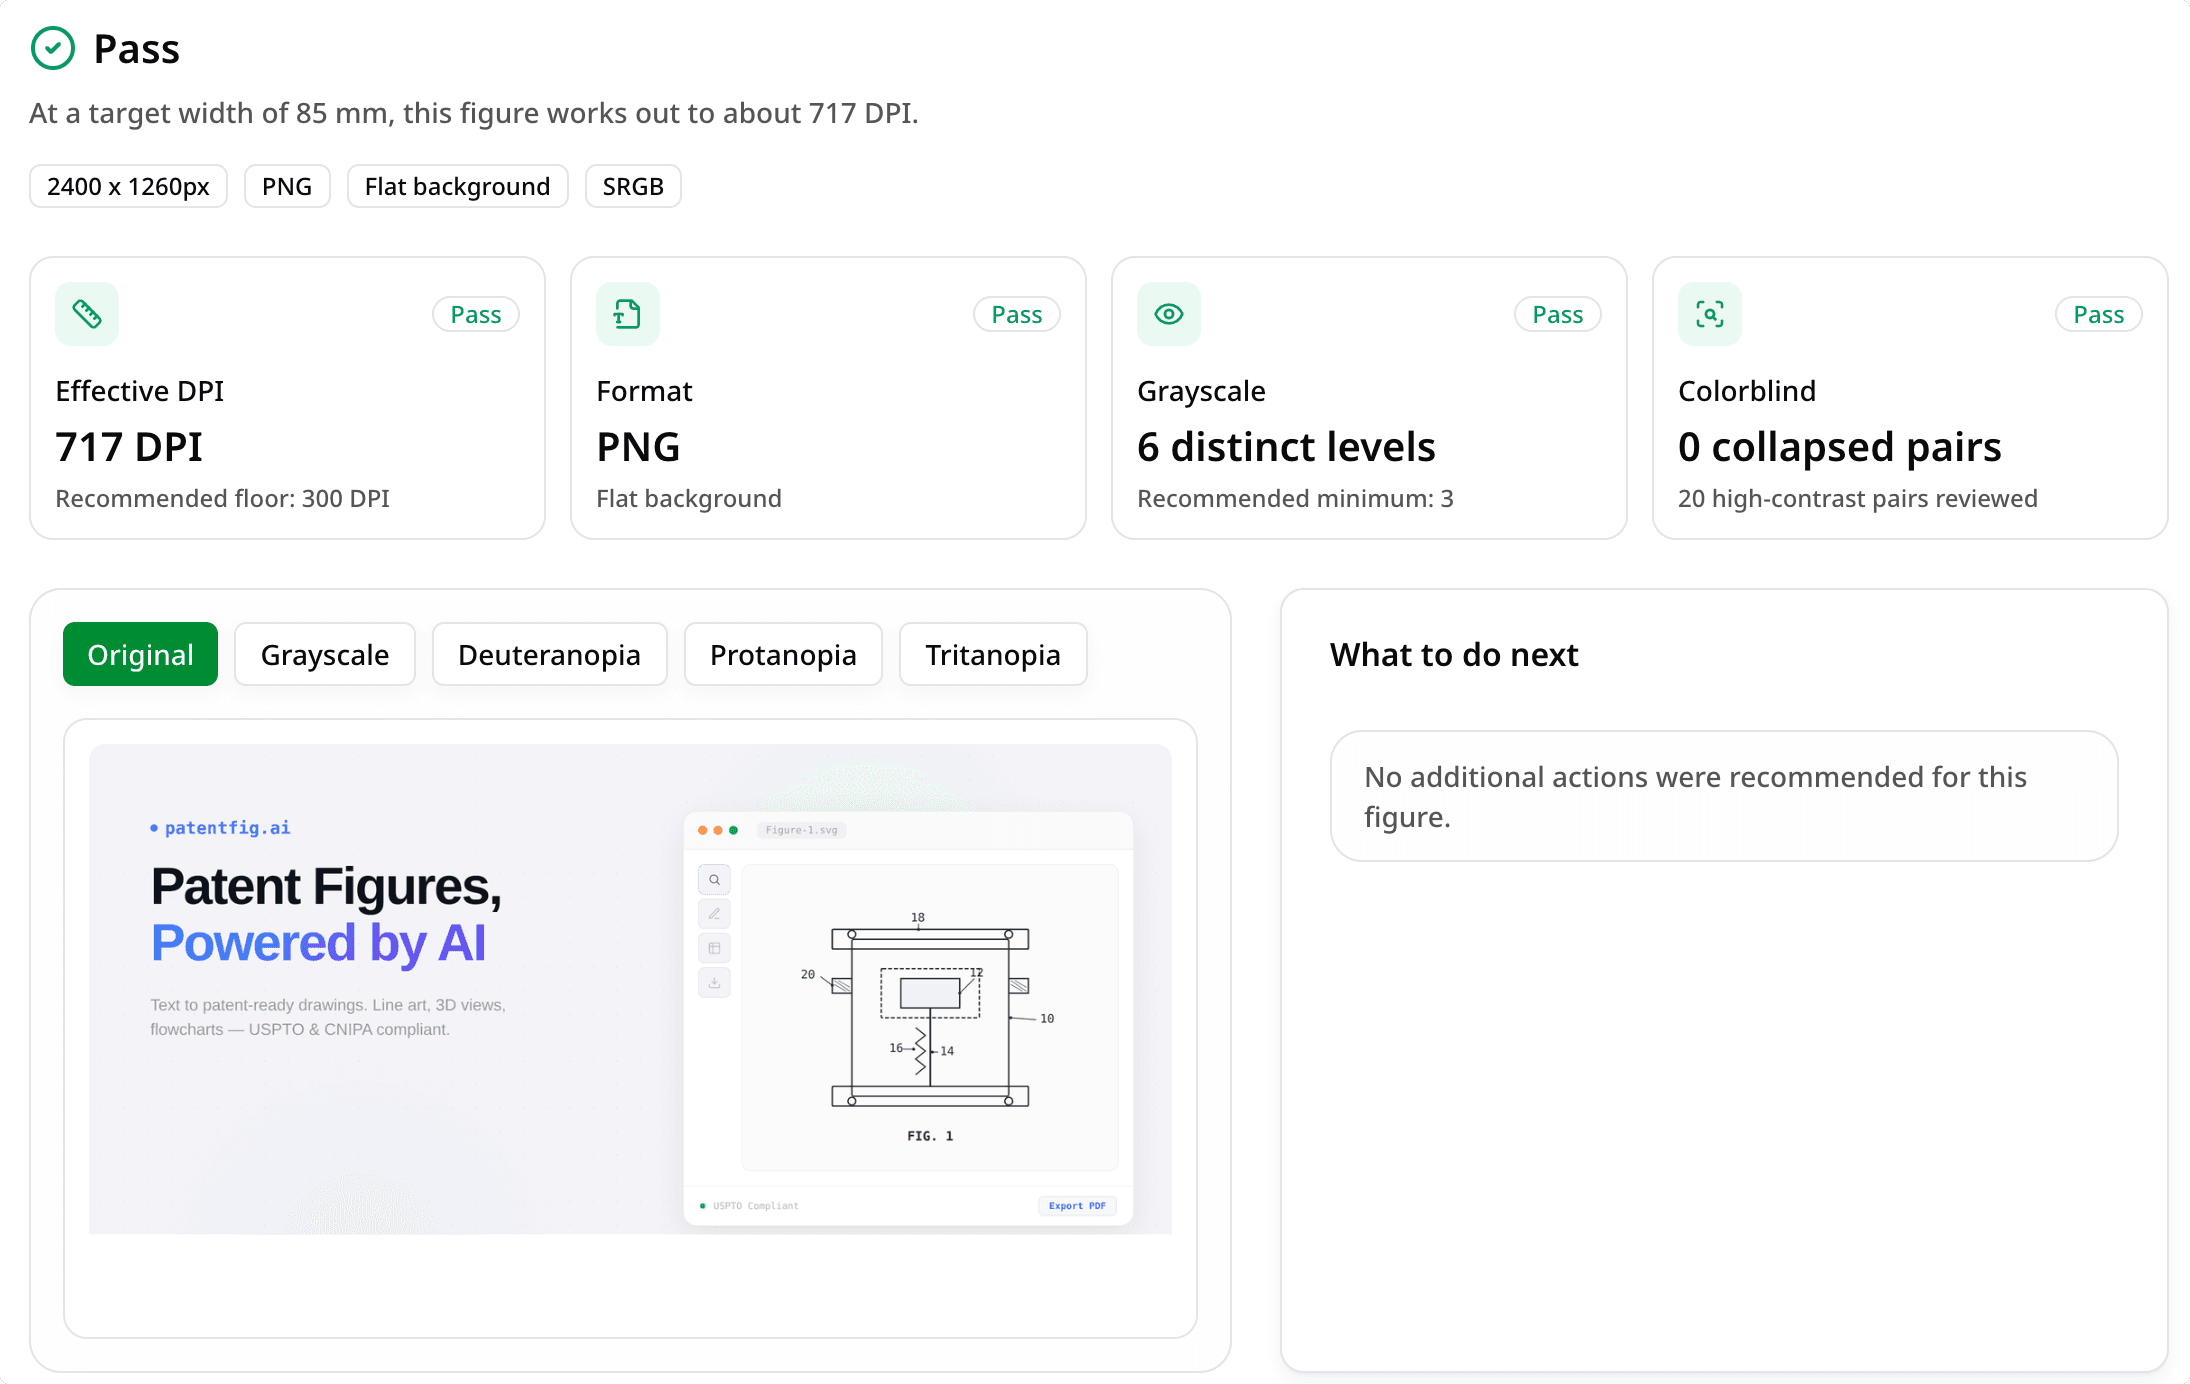Click the Format file icon

coord(627,314)
